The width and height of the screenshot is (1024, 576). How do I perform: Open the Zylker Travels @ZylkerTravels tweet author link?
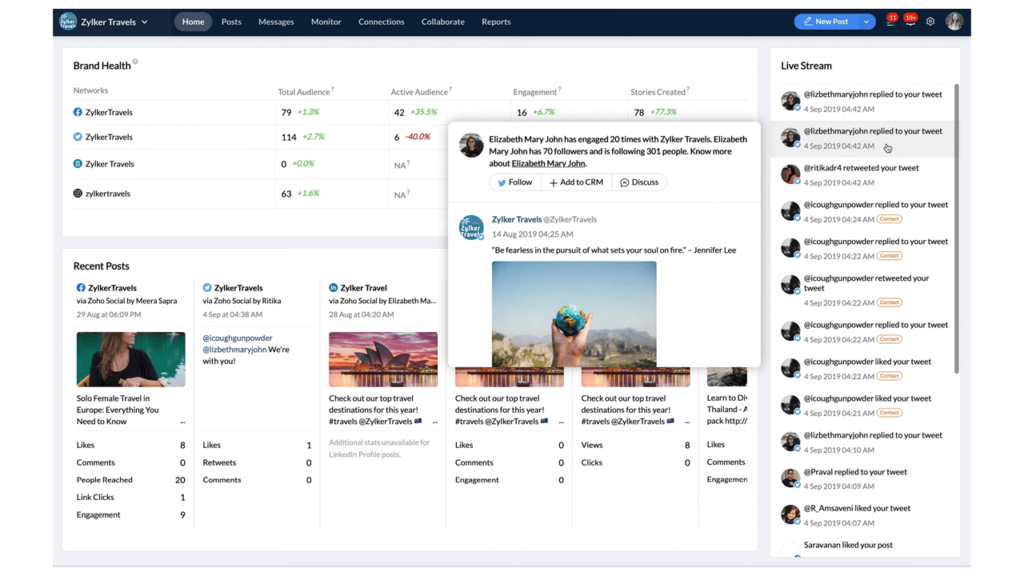544,219
